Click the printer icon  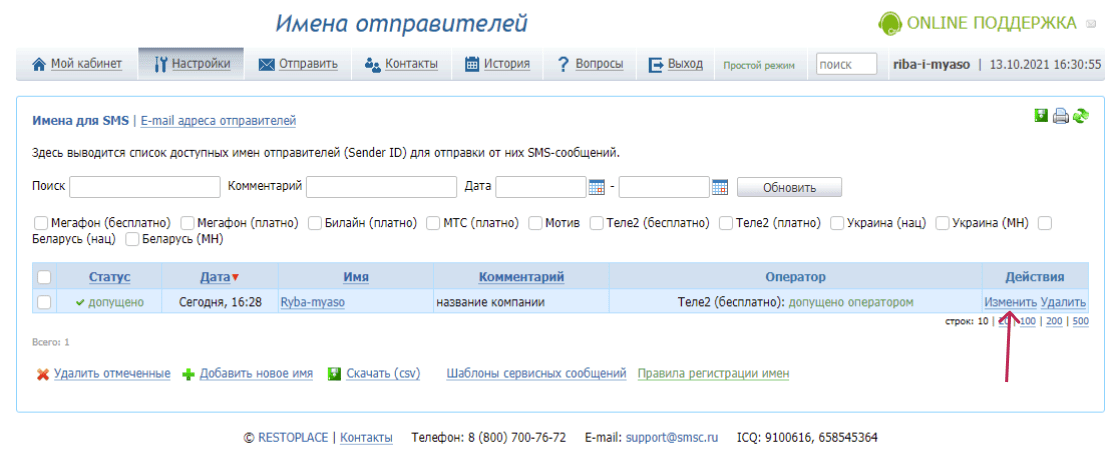pos(1061,116)
